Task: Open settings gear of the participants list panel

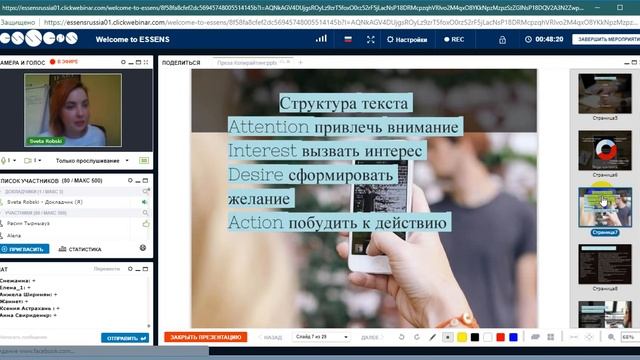Action: [x=130, y=180]
